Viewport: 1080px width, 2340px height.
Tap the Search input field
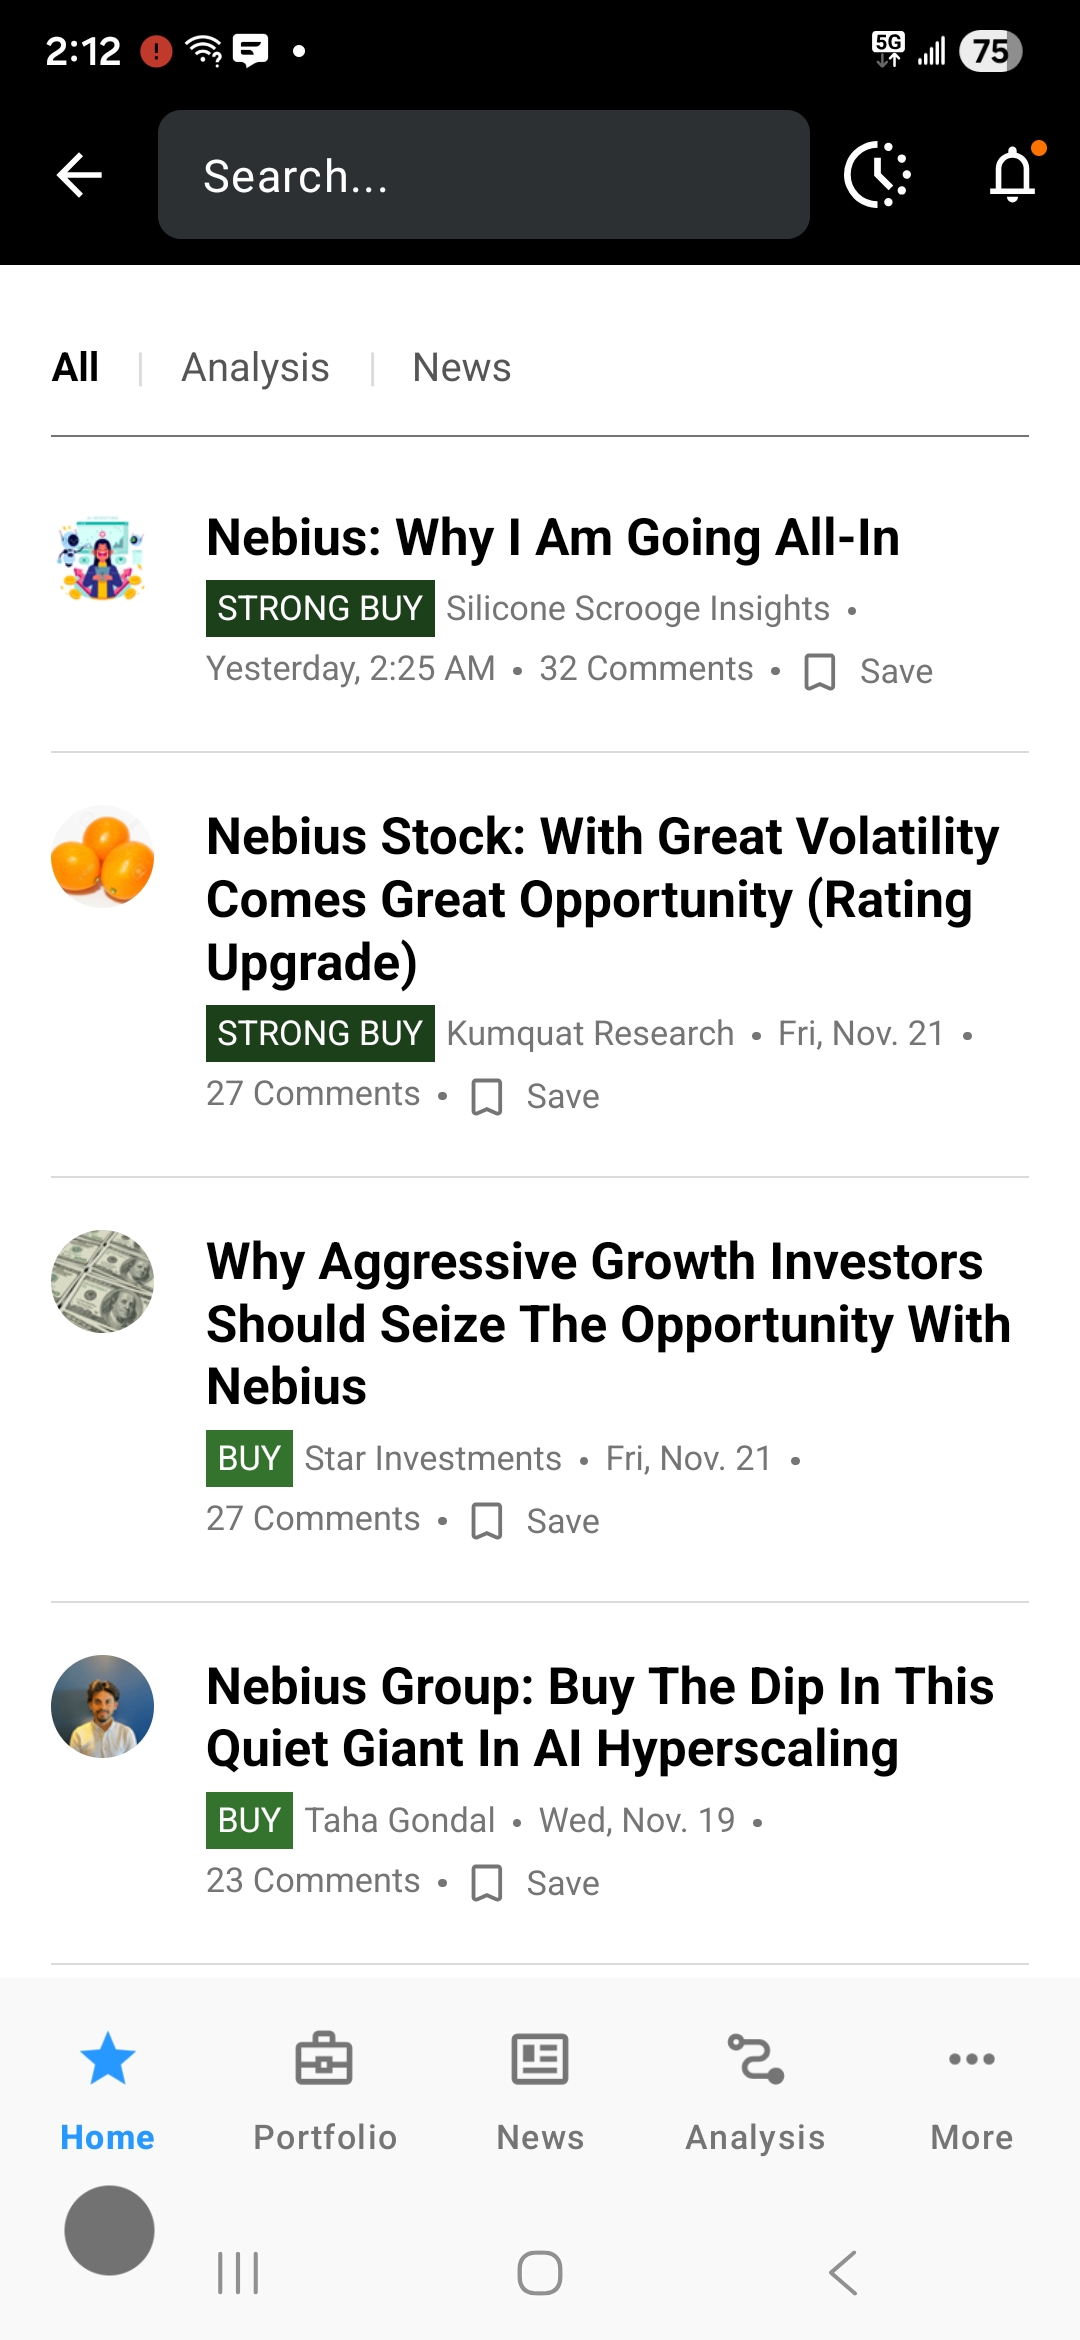click(483, 176)
